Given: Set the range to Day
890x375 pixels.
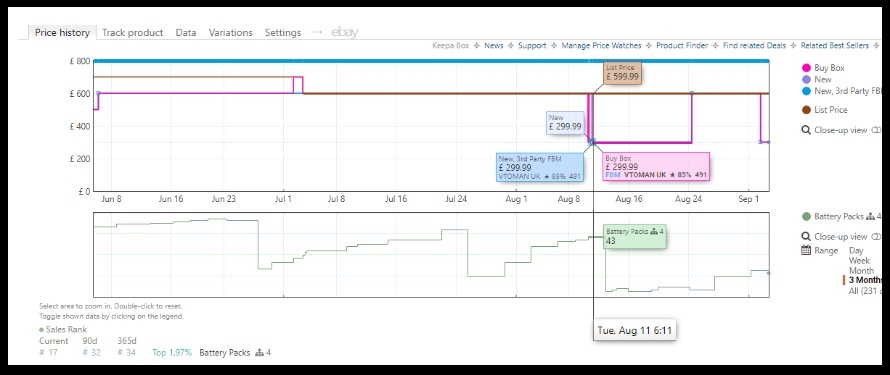Looking at the screenshot, I should (x=856, y=251).
